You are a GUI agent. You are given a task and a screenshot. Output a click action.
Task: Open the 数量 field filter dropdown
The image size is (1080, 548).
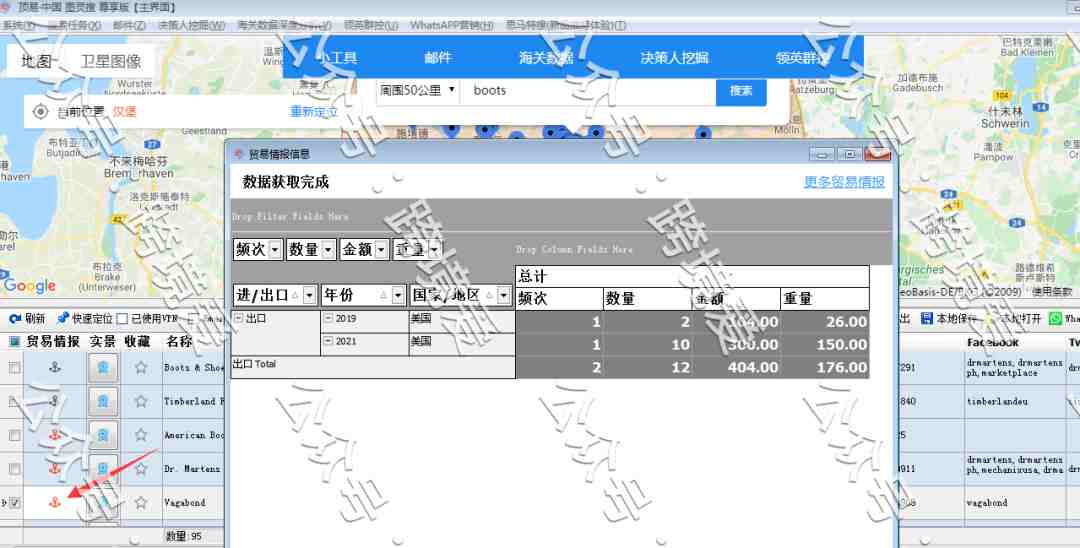(329, 249)
